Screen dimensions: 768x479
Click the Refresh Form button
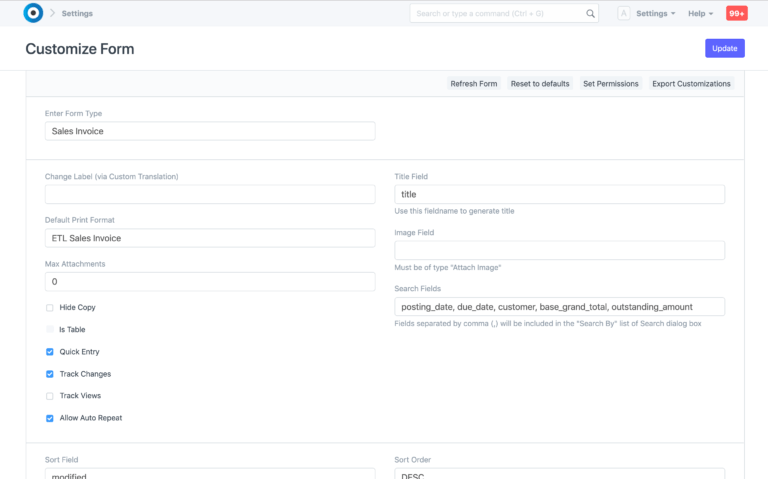point(473,84)
